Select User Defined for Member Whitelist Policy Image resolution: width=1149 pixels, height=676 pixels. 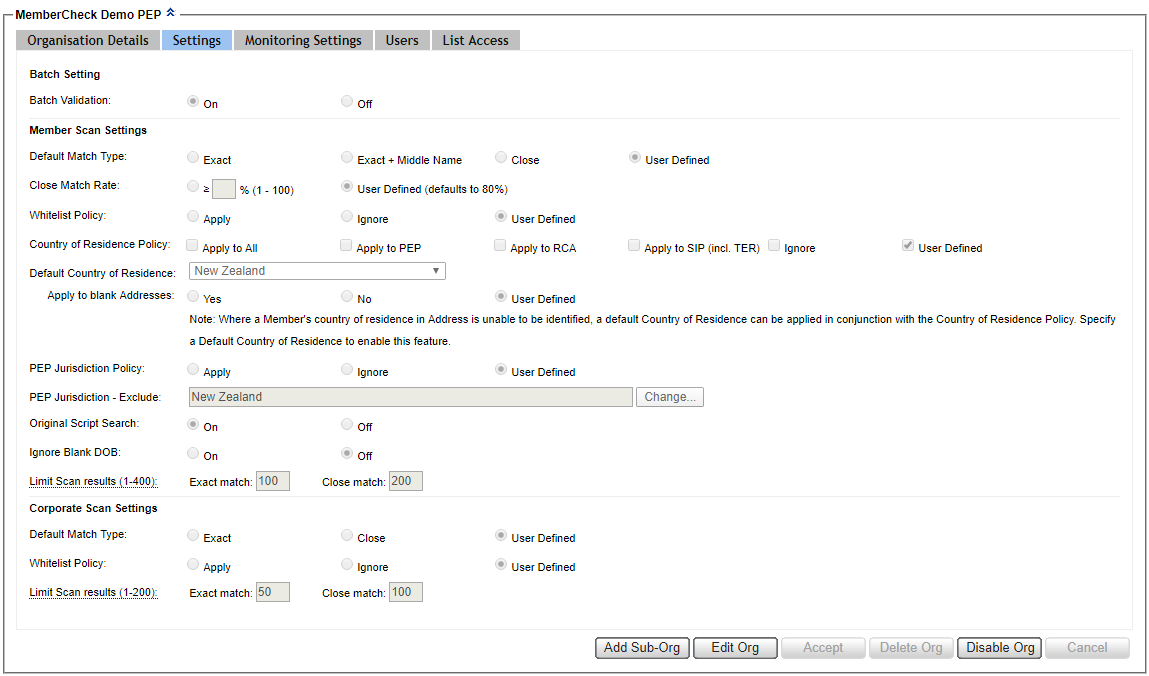tap(500, 216)
